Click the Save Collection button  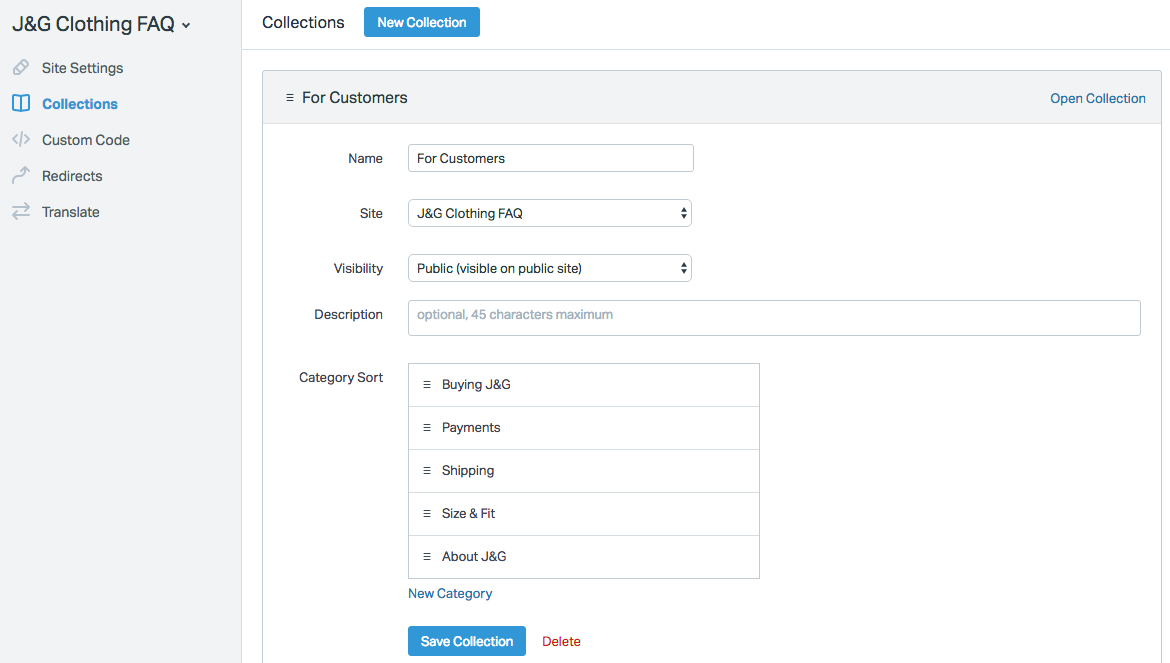(466, 641)
